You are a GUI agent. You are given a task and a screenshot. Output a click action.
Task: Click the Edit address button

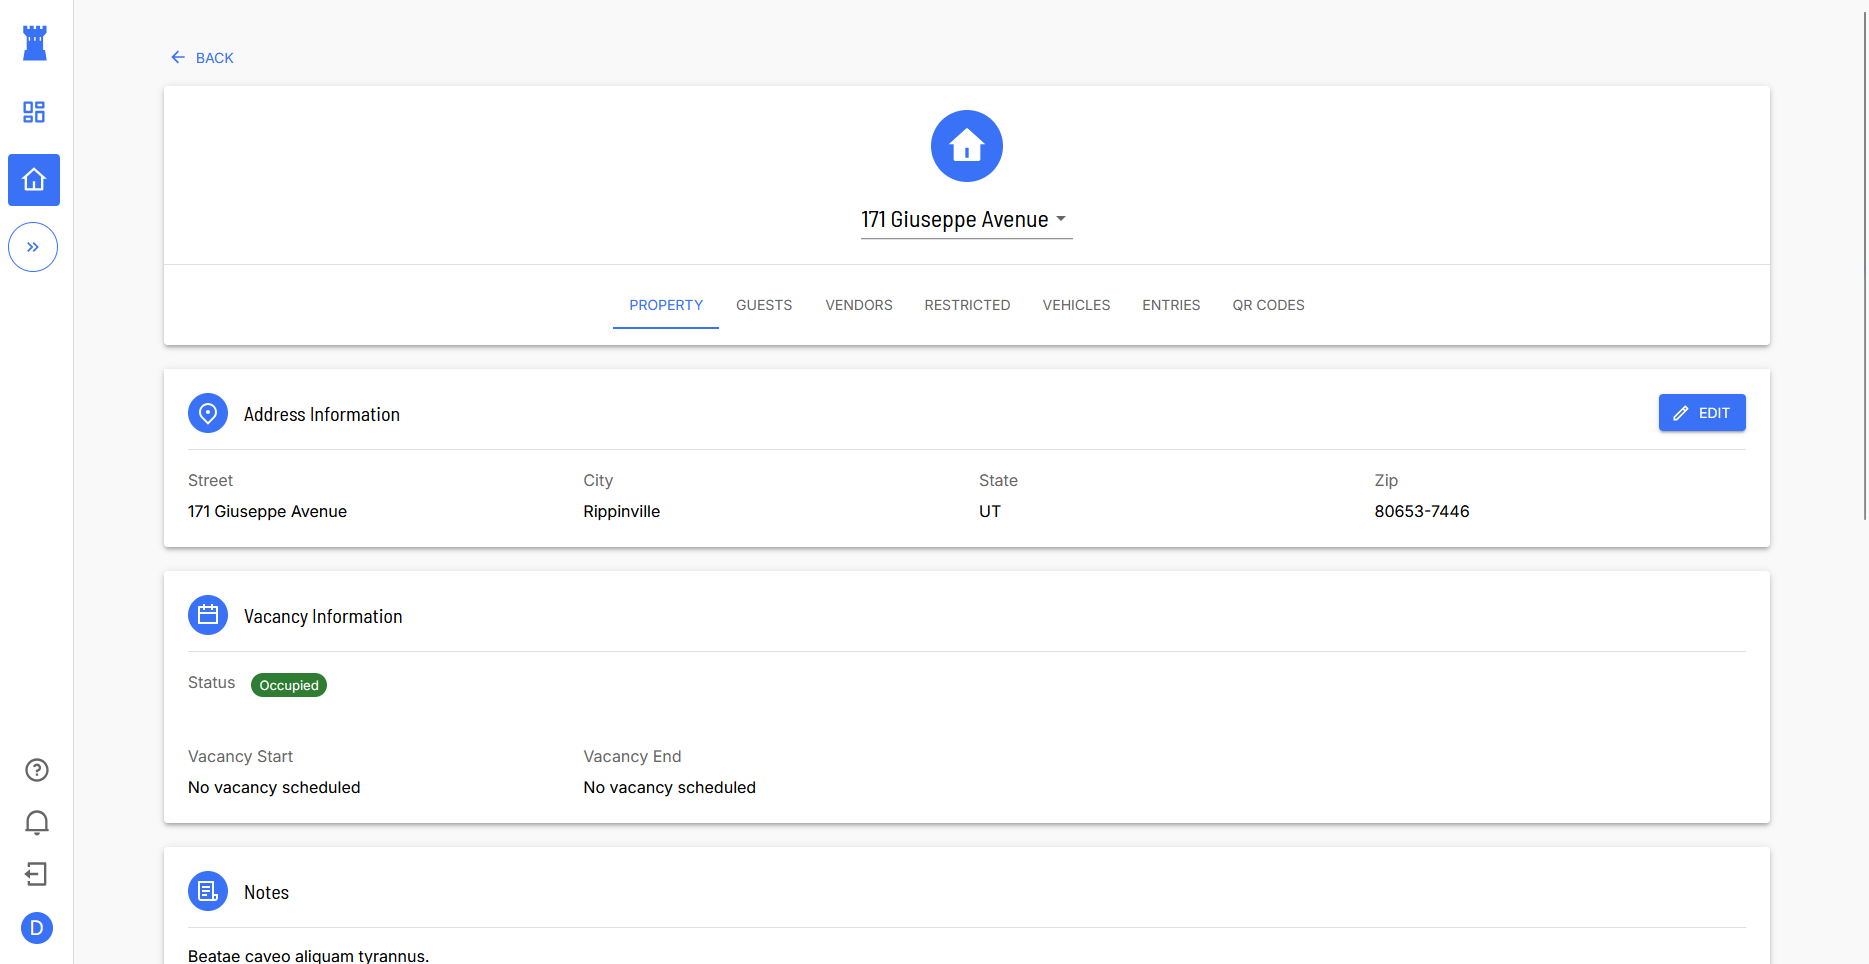tap(1701, 413)
